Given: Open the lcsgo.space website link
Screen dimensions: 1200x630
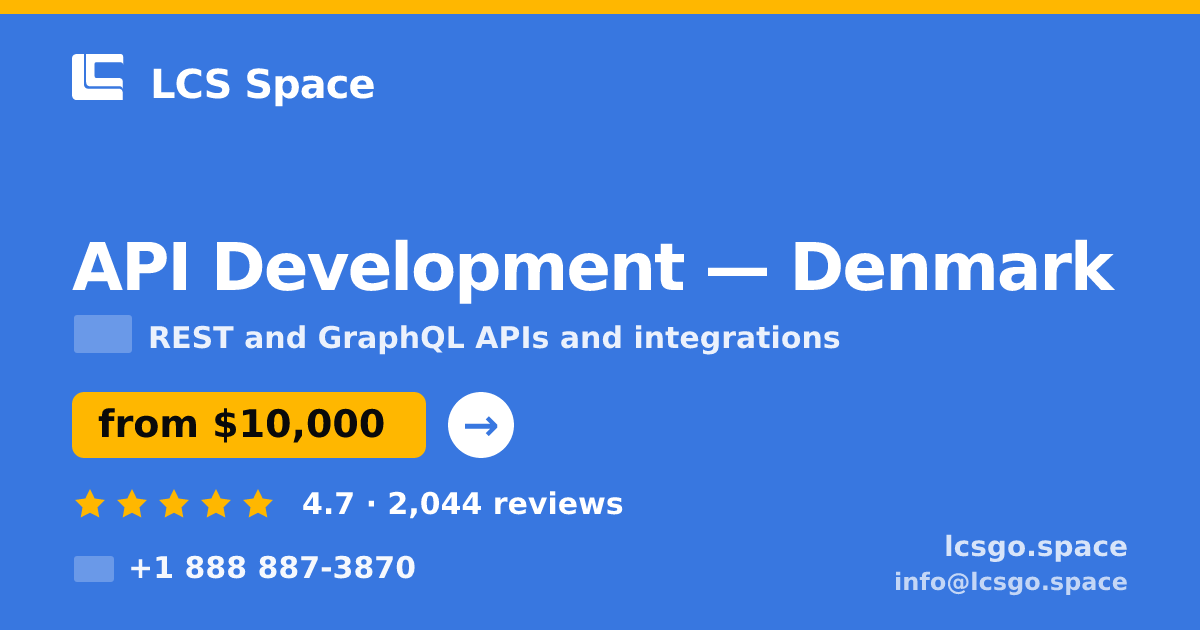Looking at the screenshot, I should [1036, 547].
